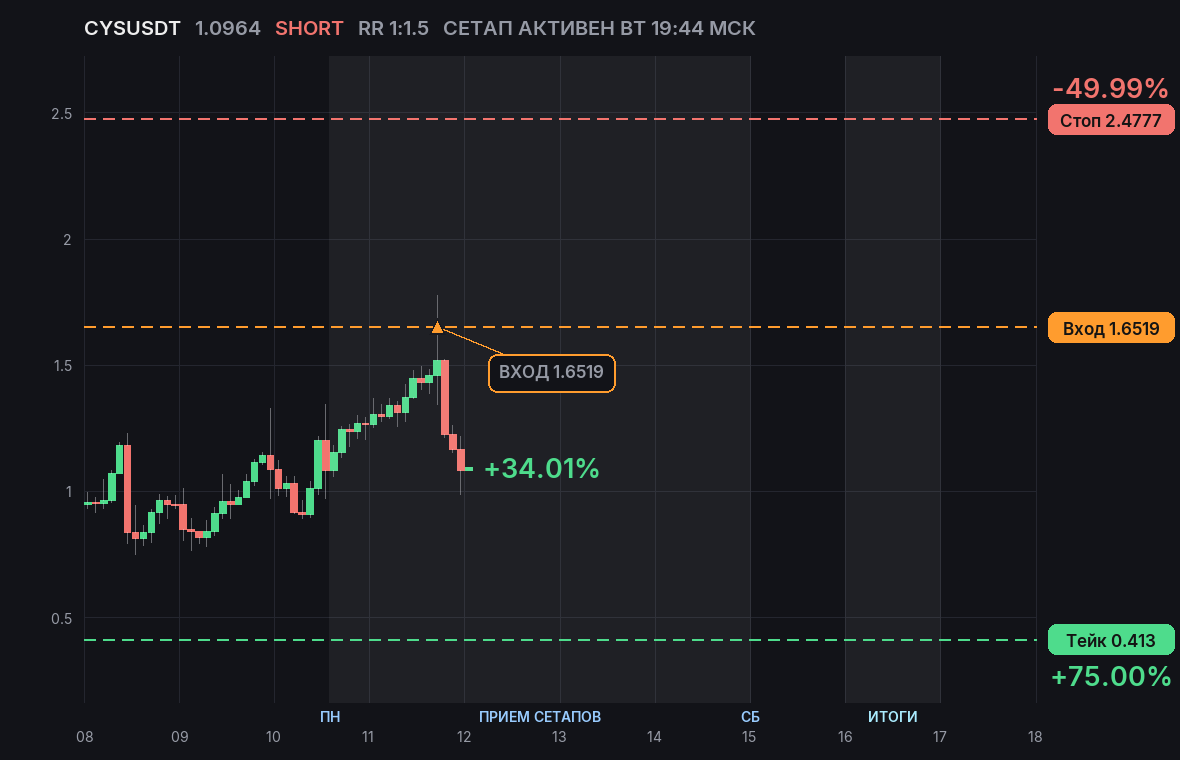Click the -49.99% stop loss percentage

click(x=1110, y=88)
